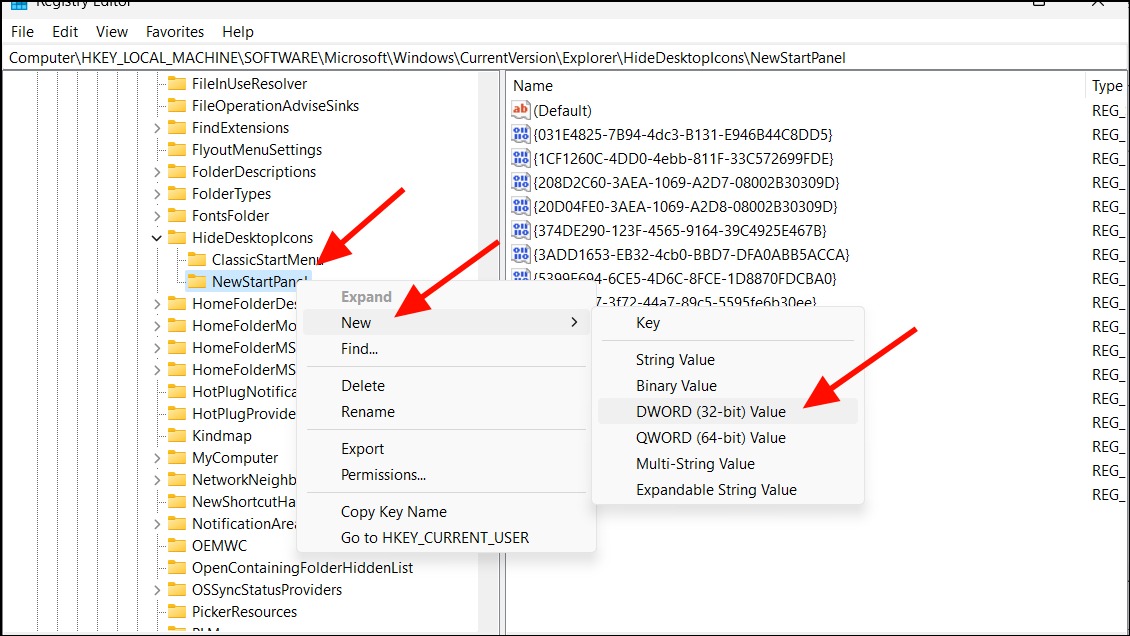
Task: Select the {20D04FE0-3AEA-1069-A2D8-08002B30309D} value name
Action: coord(685,207)
